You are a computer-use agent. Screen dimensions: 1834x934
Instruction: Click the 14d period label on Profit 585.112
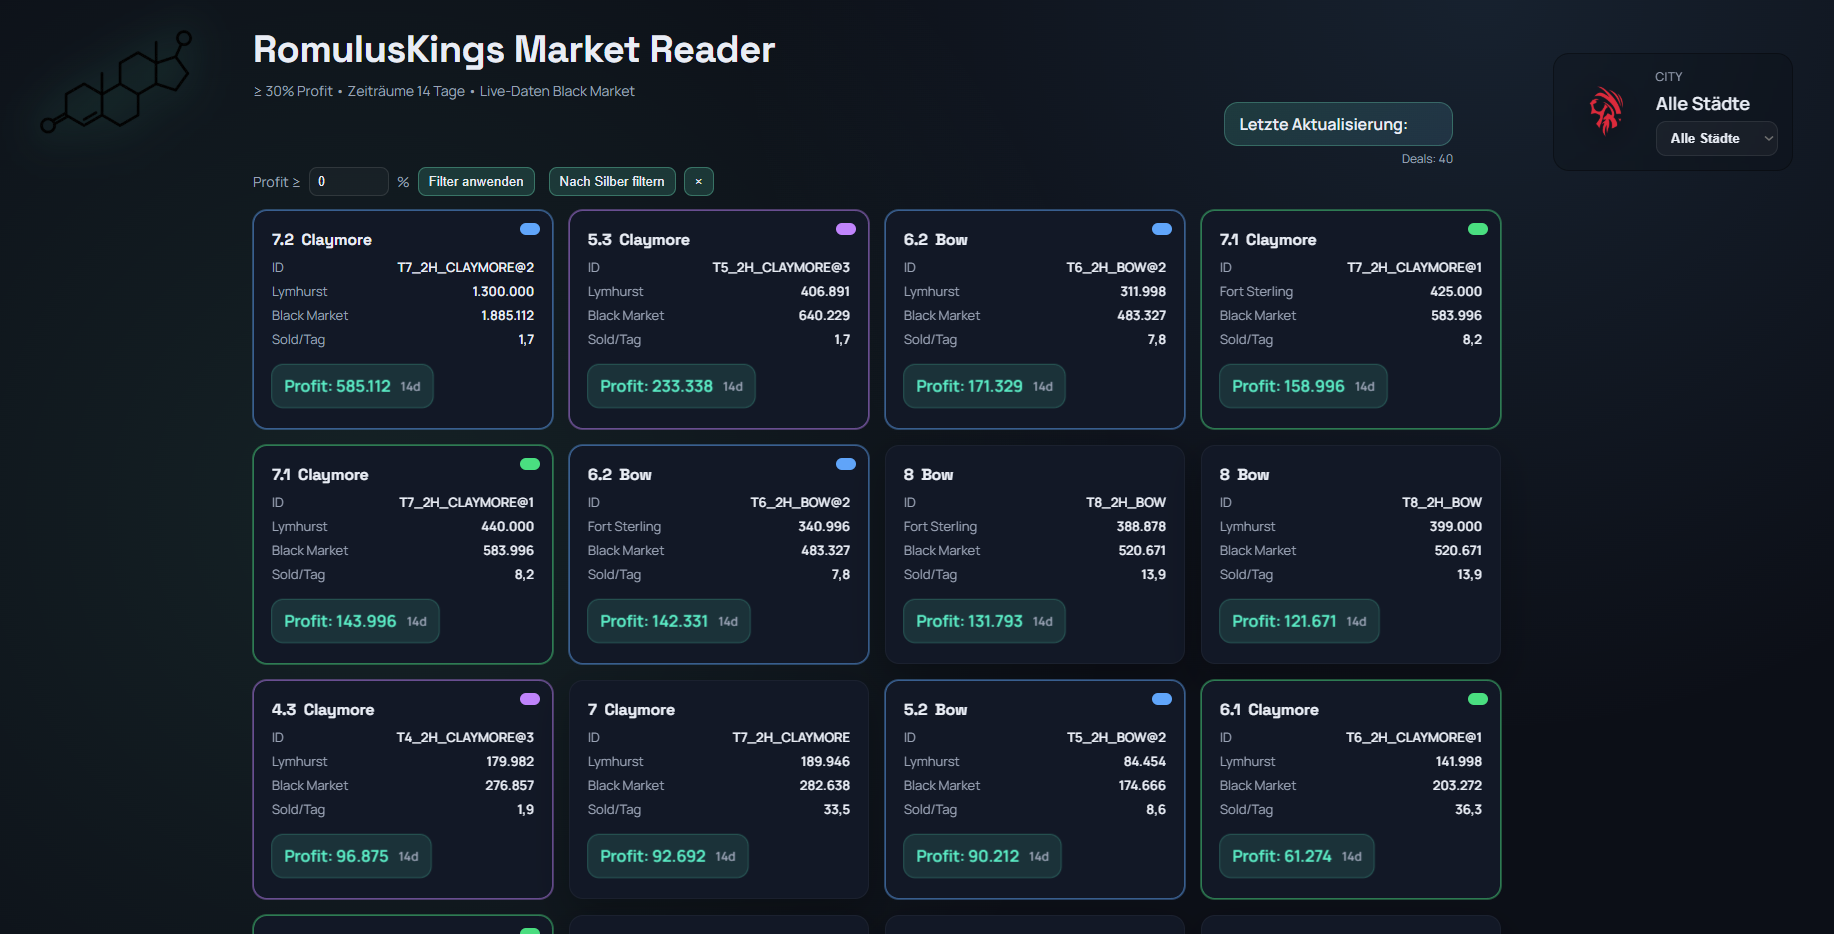pyautogui.click(x=411, y=386)
